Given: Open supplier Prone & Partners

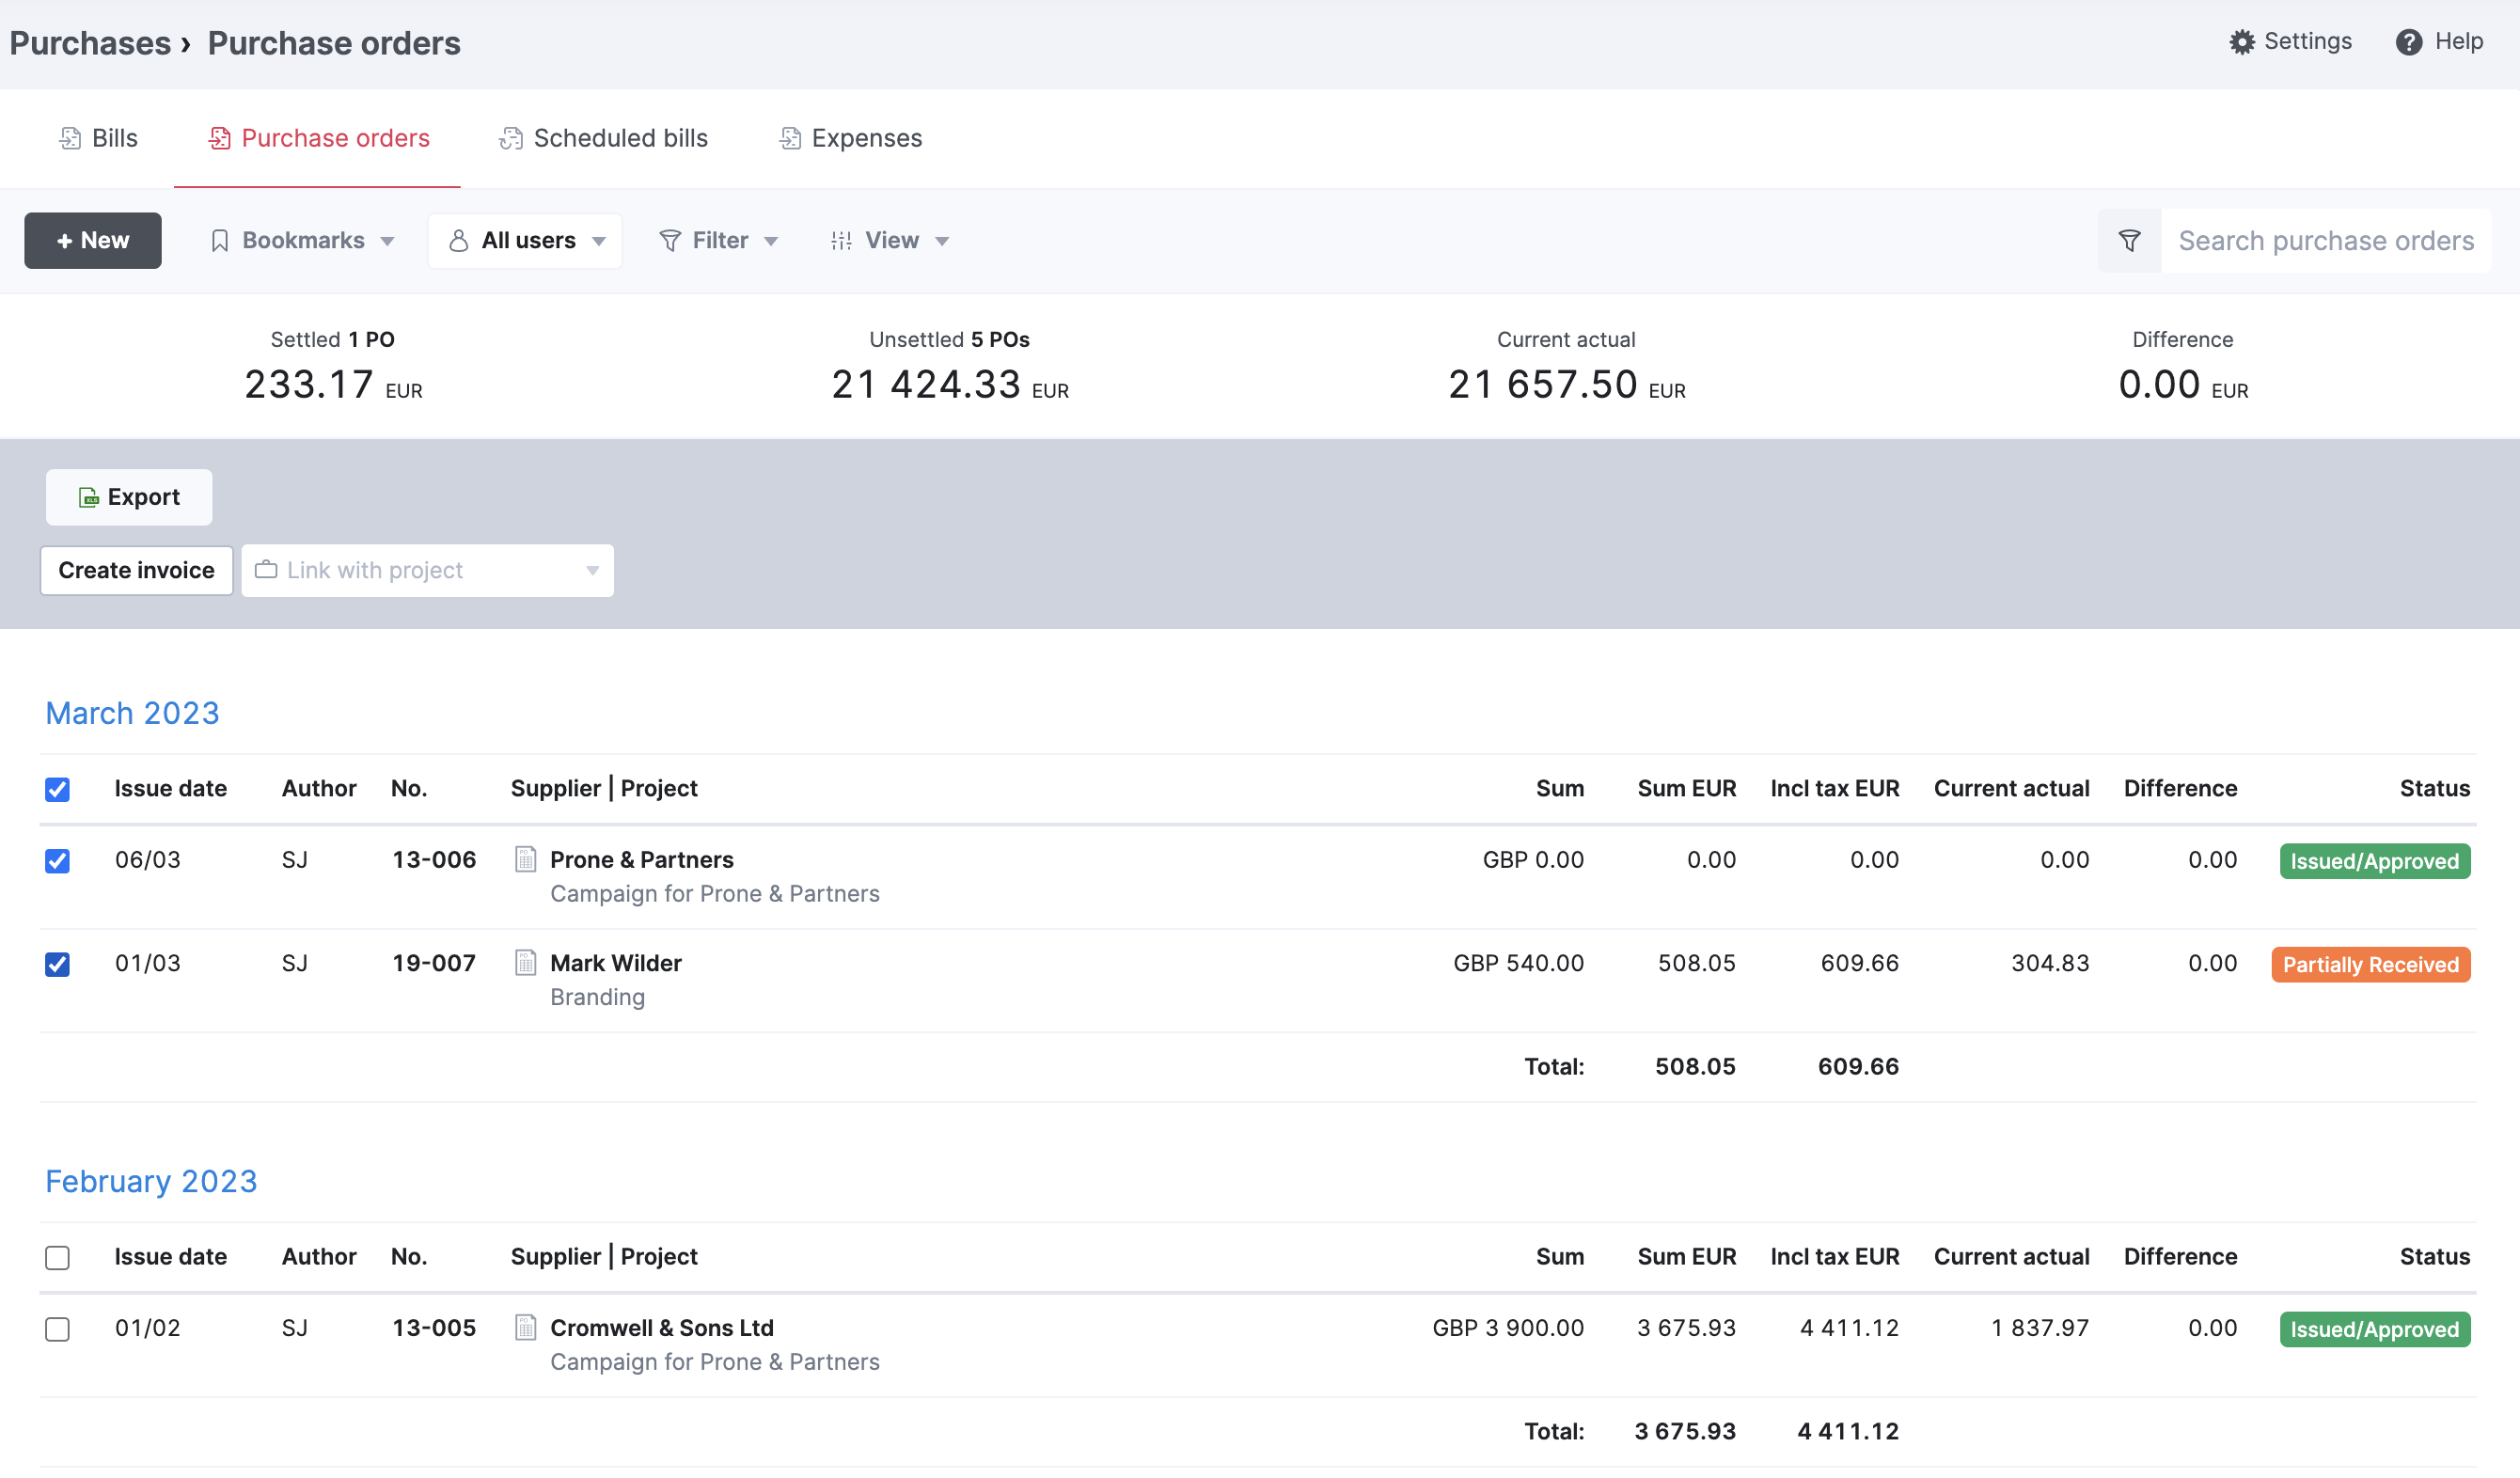Looking at the screenshot, I should pyautogui.click(x=641, y=859).
